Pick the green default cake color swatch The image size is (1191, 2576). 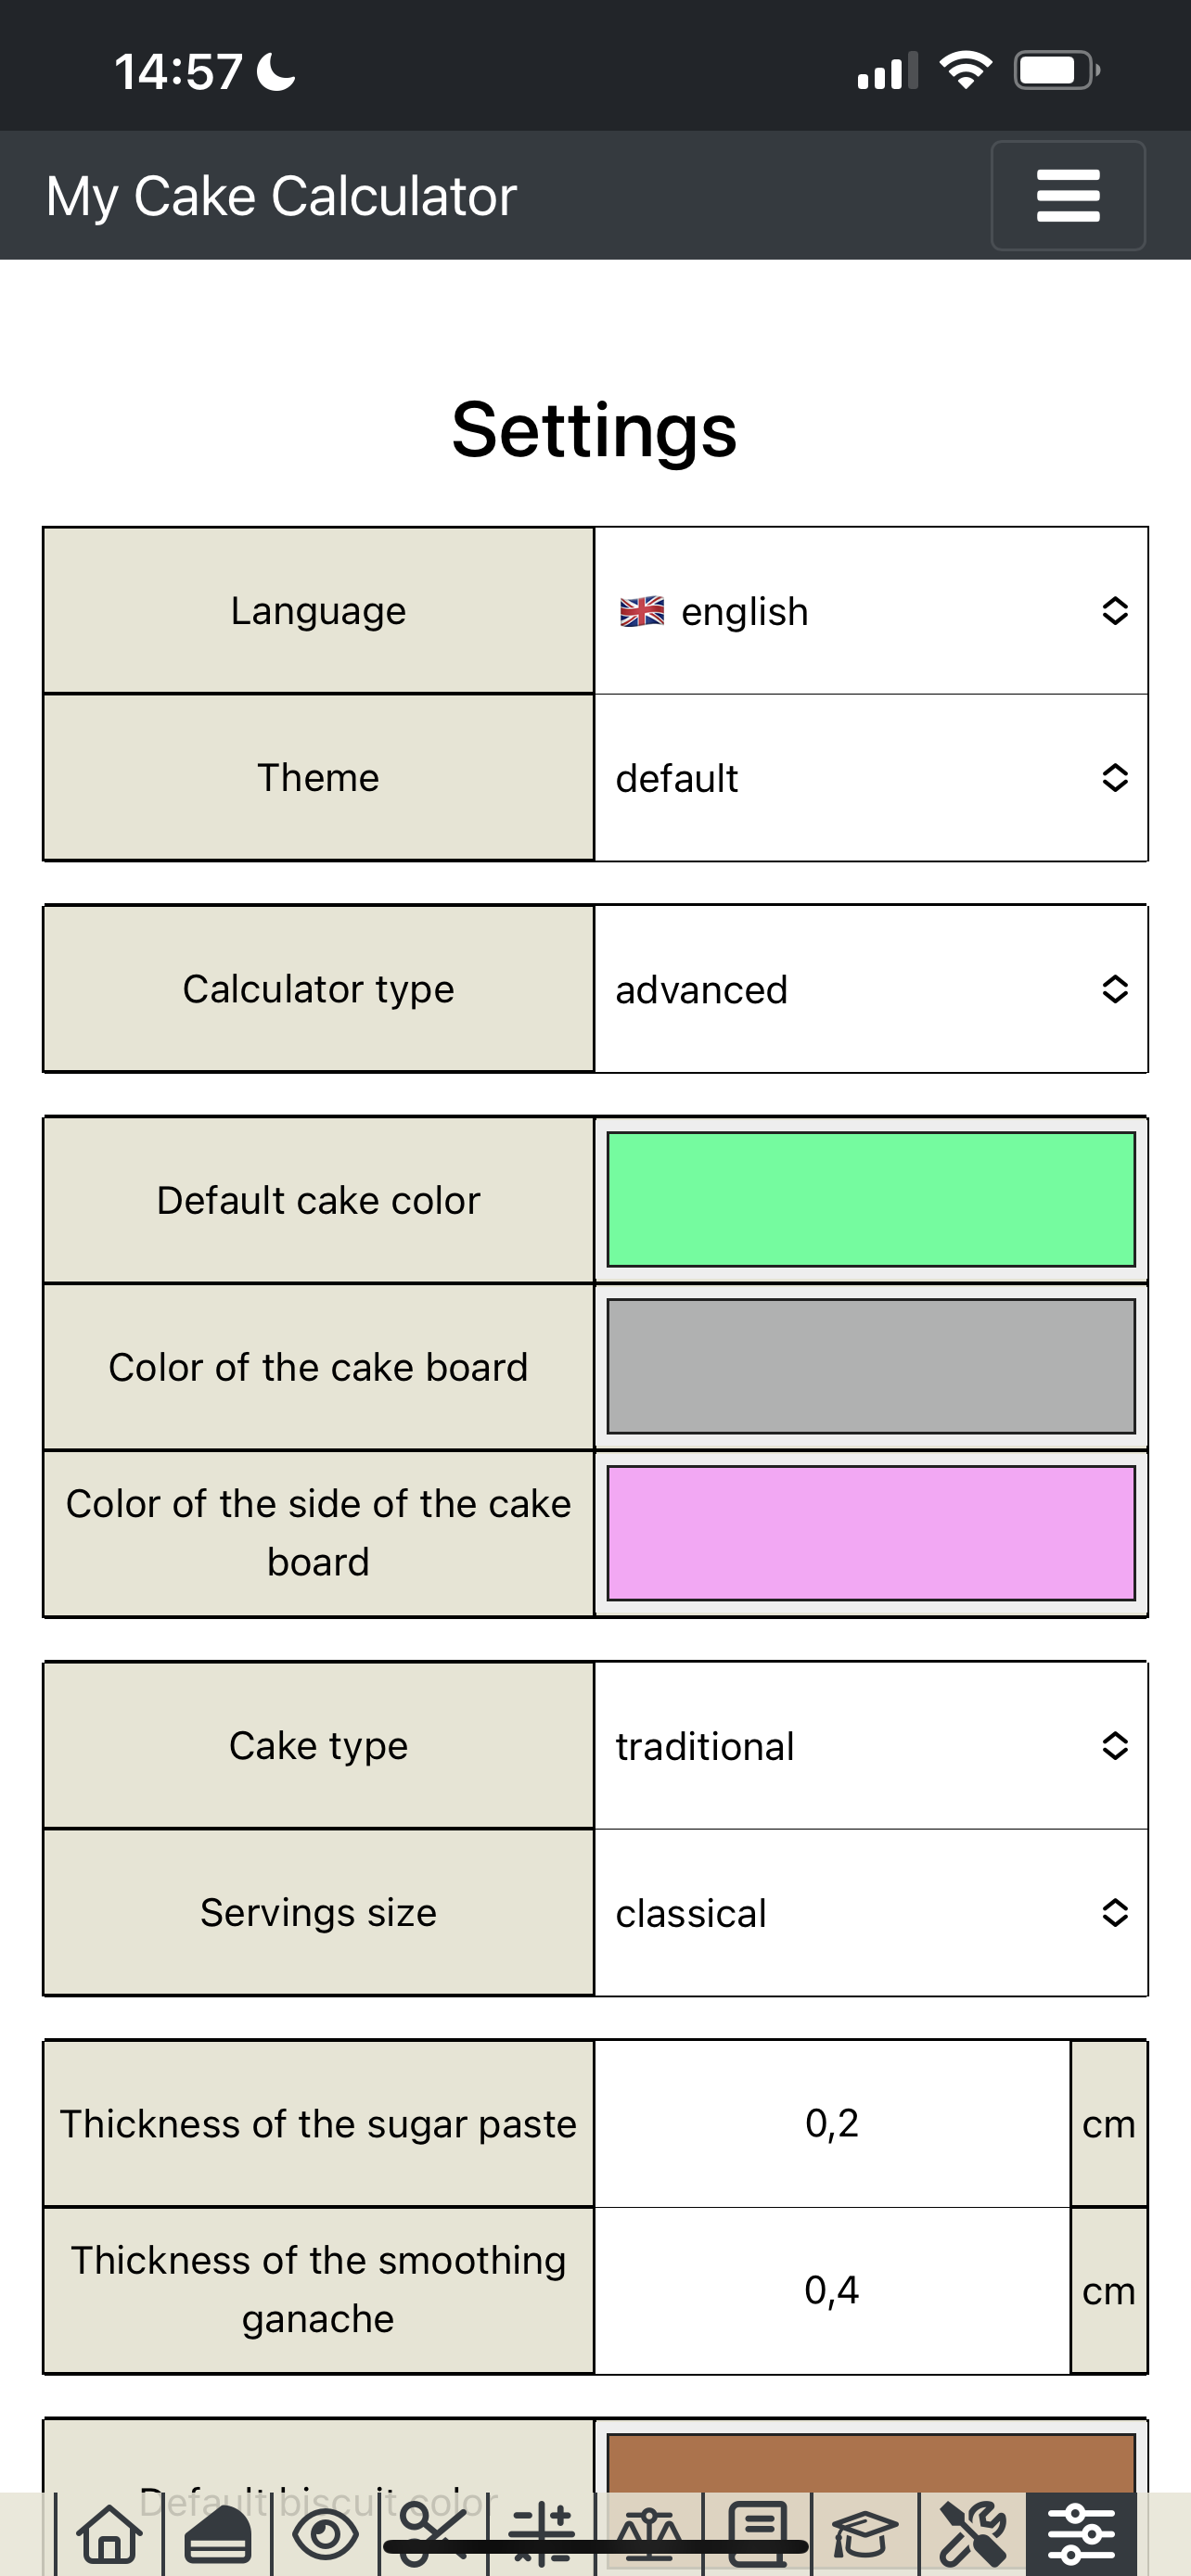[871, 1200]
